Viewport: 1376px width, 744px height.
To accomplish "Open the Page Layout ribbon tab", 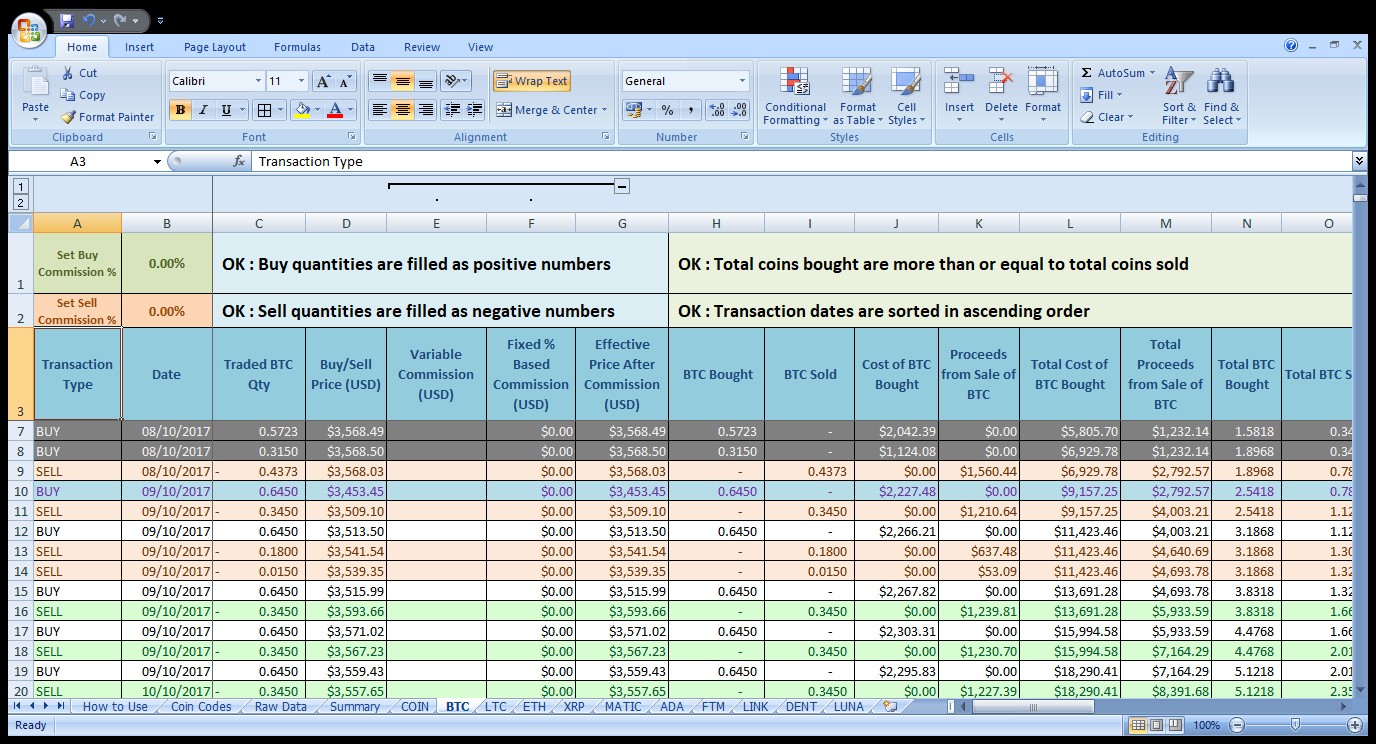I will pyautogui.click(x=215, y=47).
